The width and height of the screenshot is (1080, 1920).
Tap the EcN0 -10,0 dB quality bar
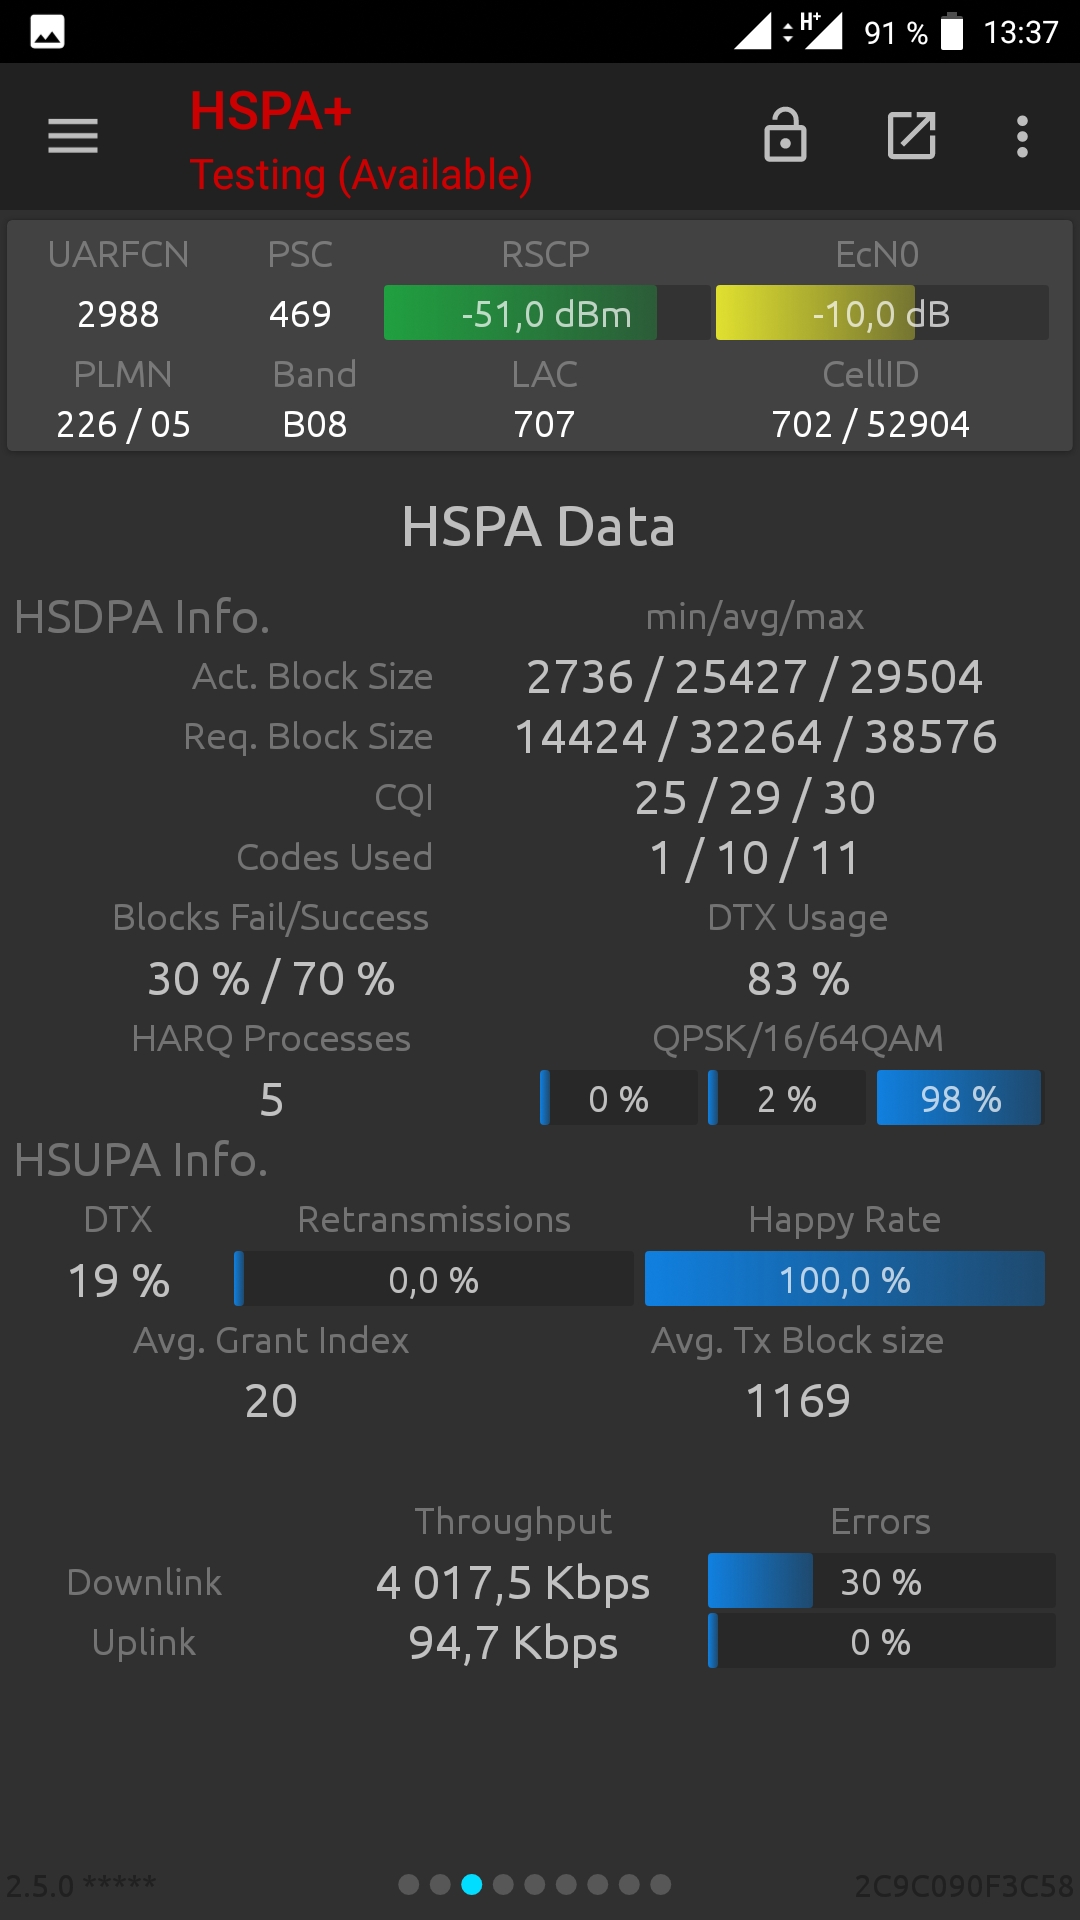[881, 314]
